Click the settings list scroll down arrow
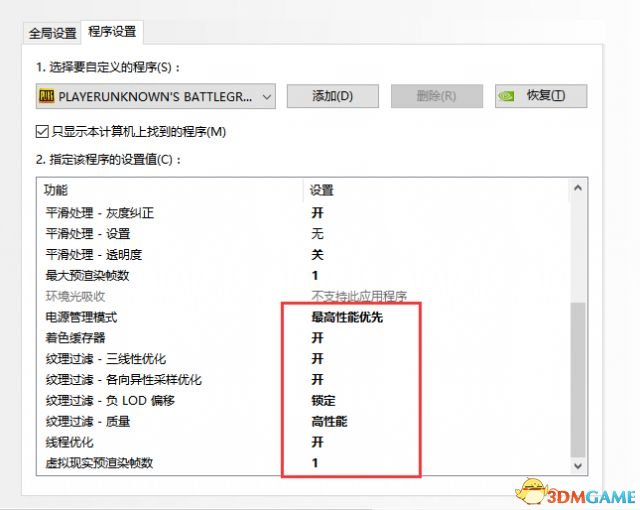640x510 pixels. [578, 466]
